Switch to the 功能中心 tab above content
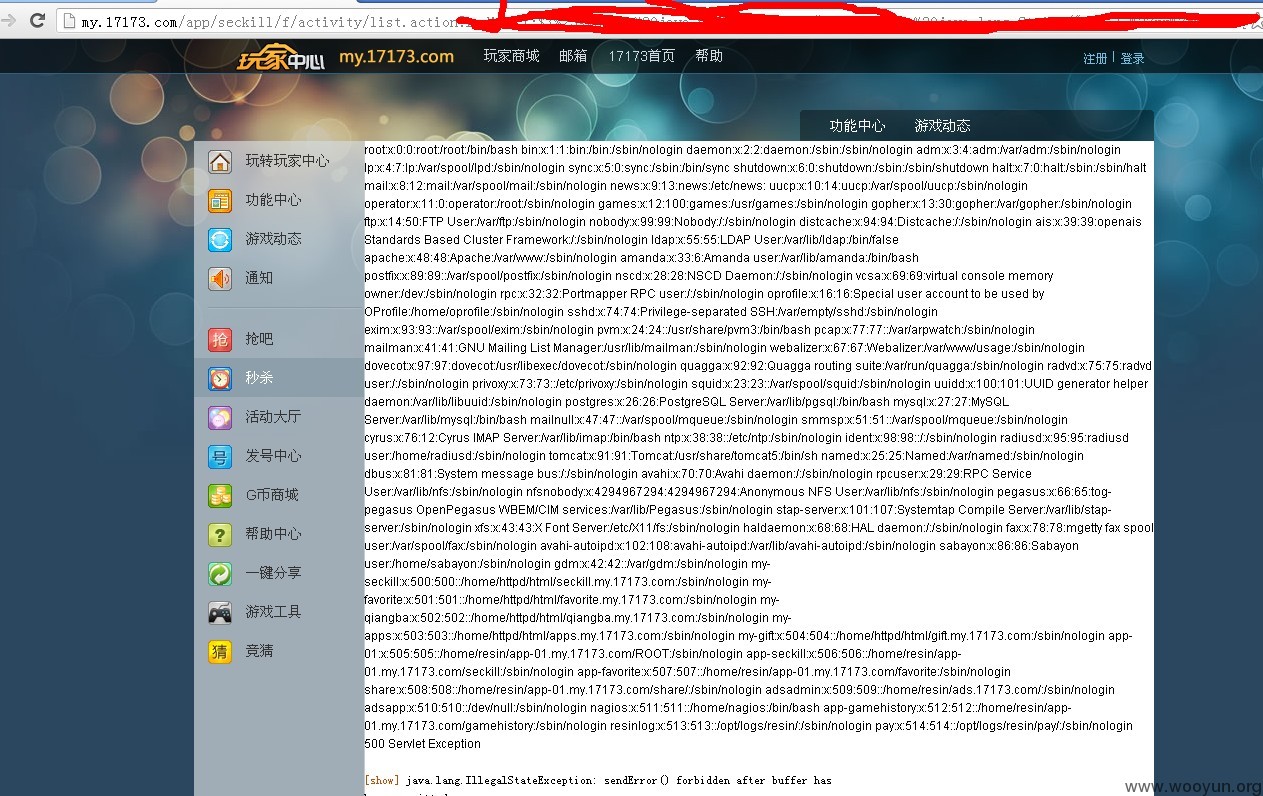 click(857, 126)
